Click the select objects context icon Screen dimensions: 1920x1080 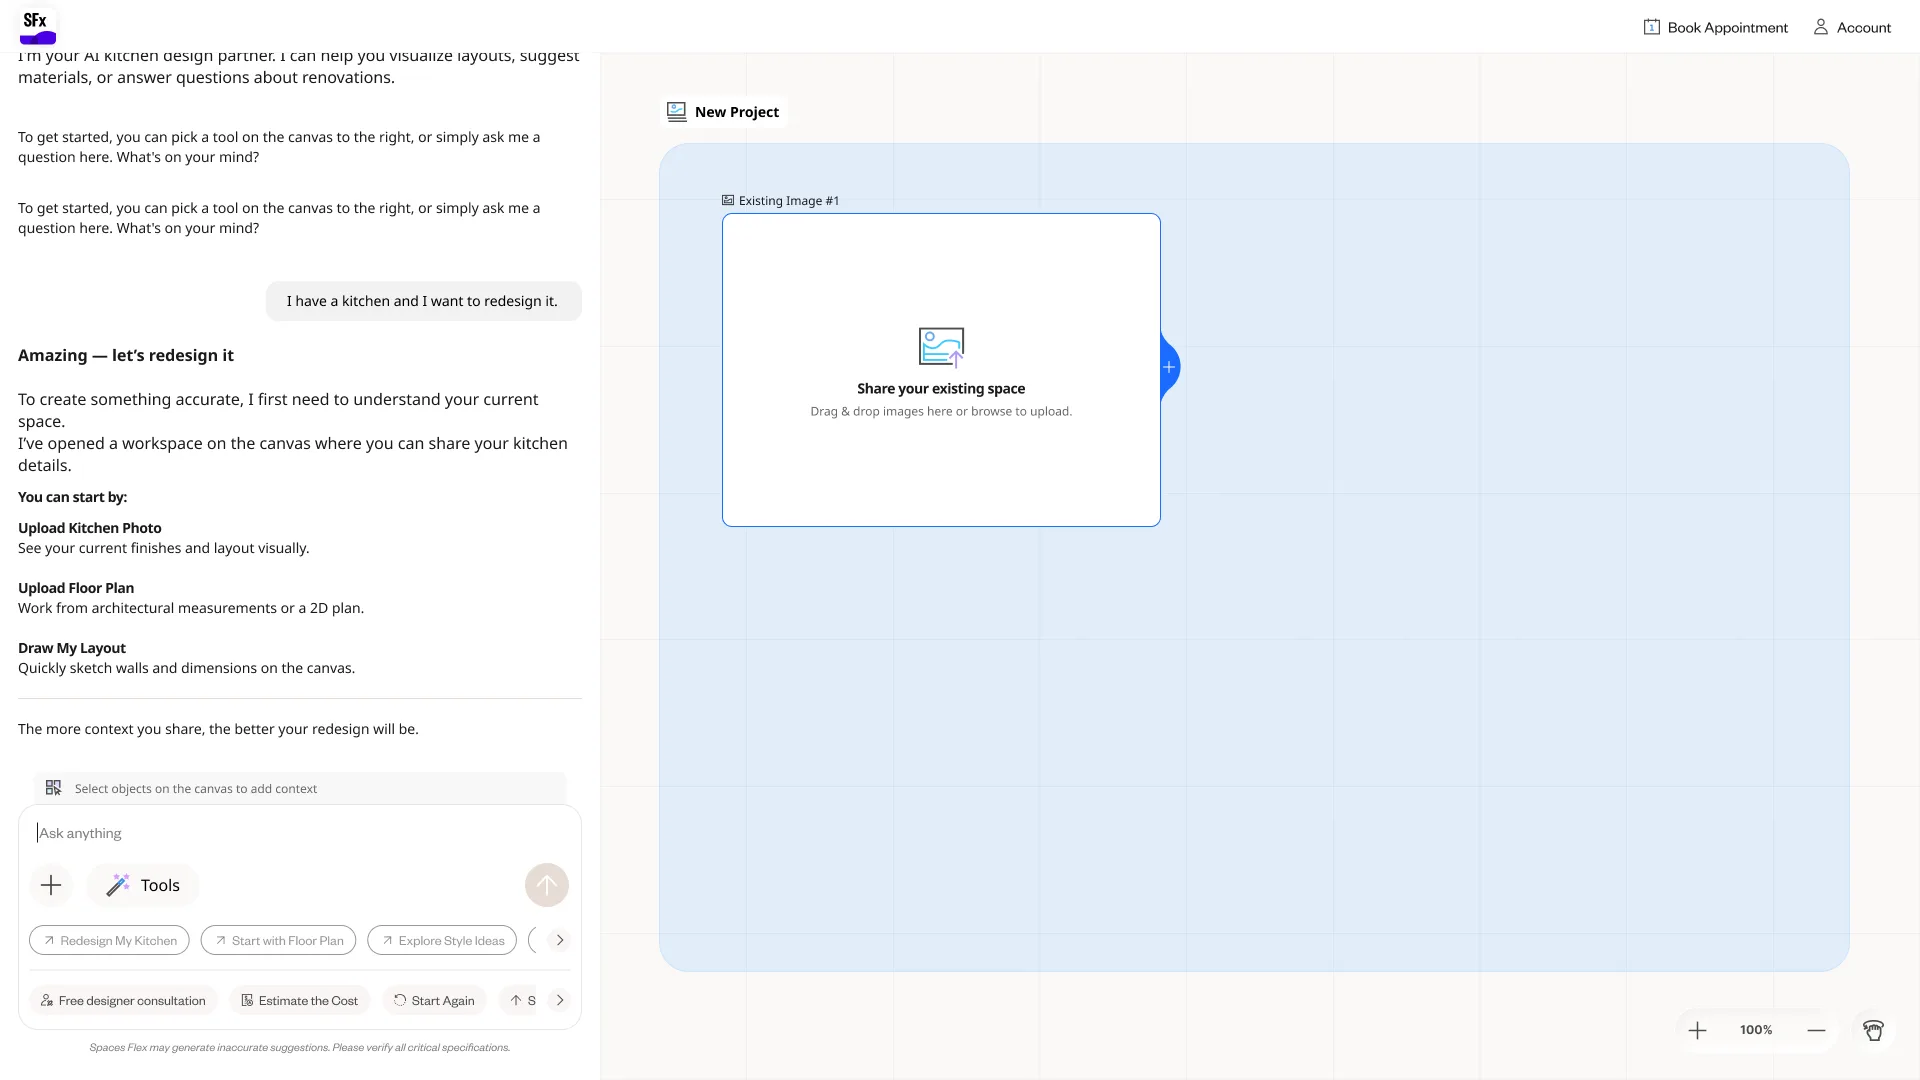[x=54, y=788]
